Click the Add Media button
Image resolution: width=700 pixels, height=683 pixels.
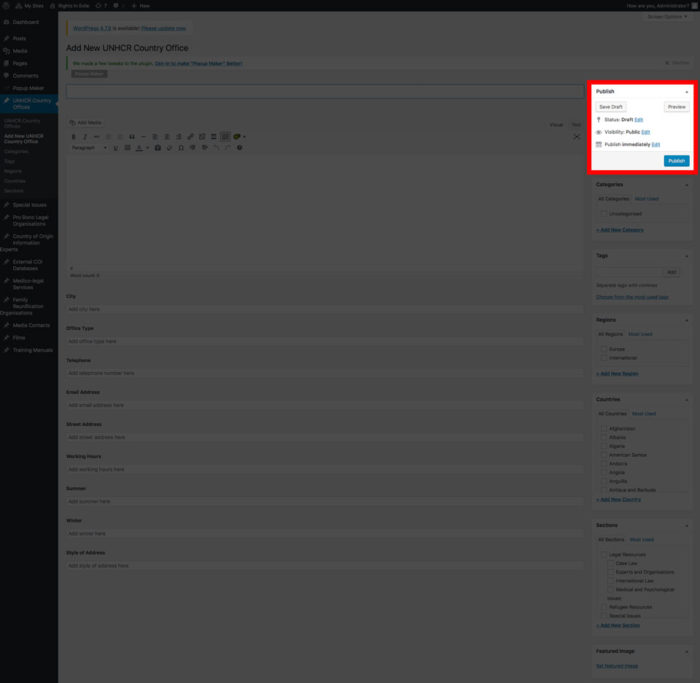tap(86, 123)
